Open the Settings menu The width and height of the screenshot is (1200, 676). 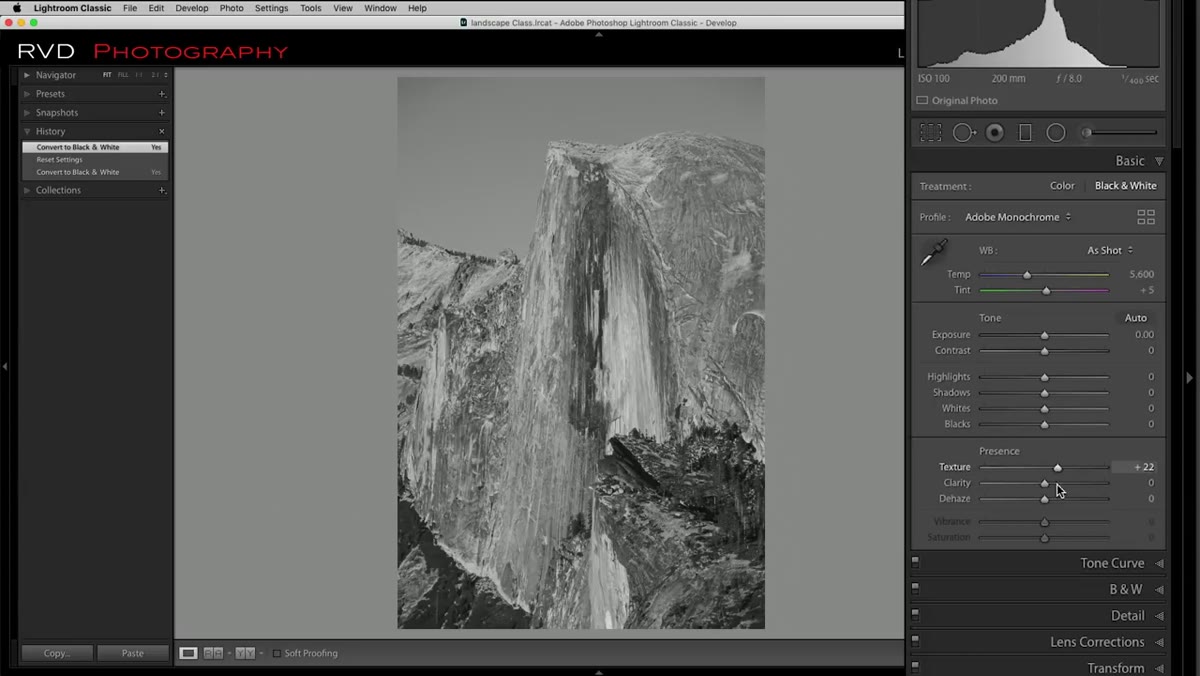(271, 8)
